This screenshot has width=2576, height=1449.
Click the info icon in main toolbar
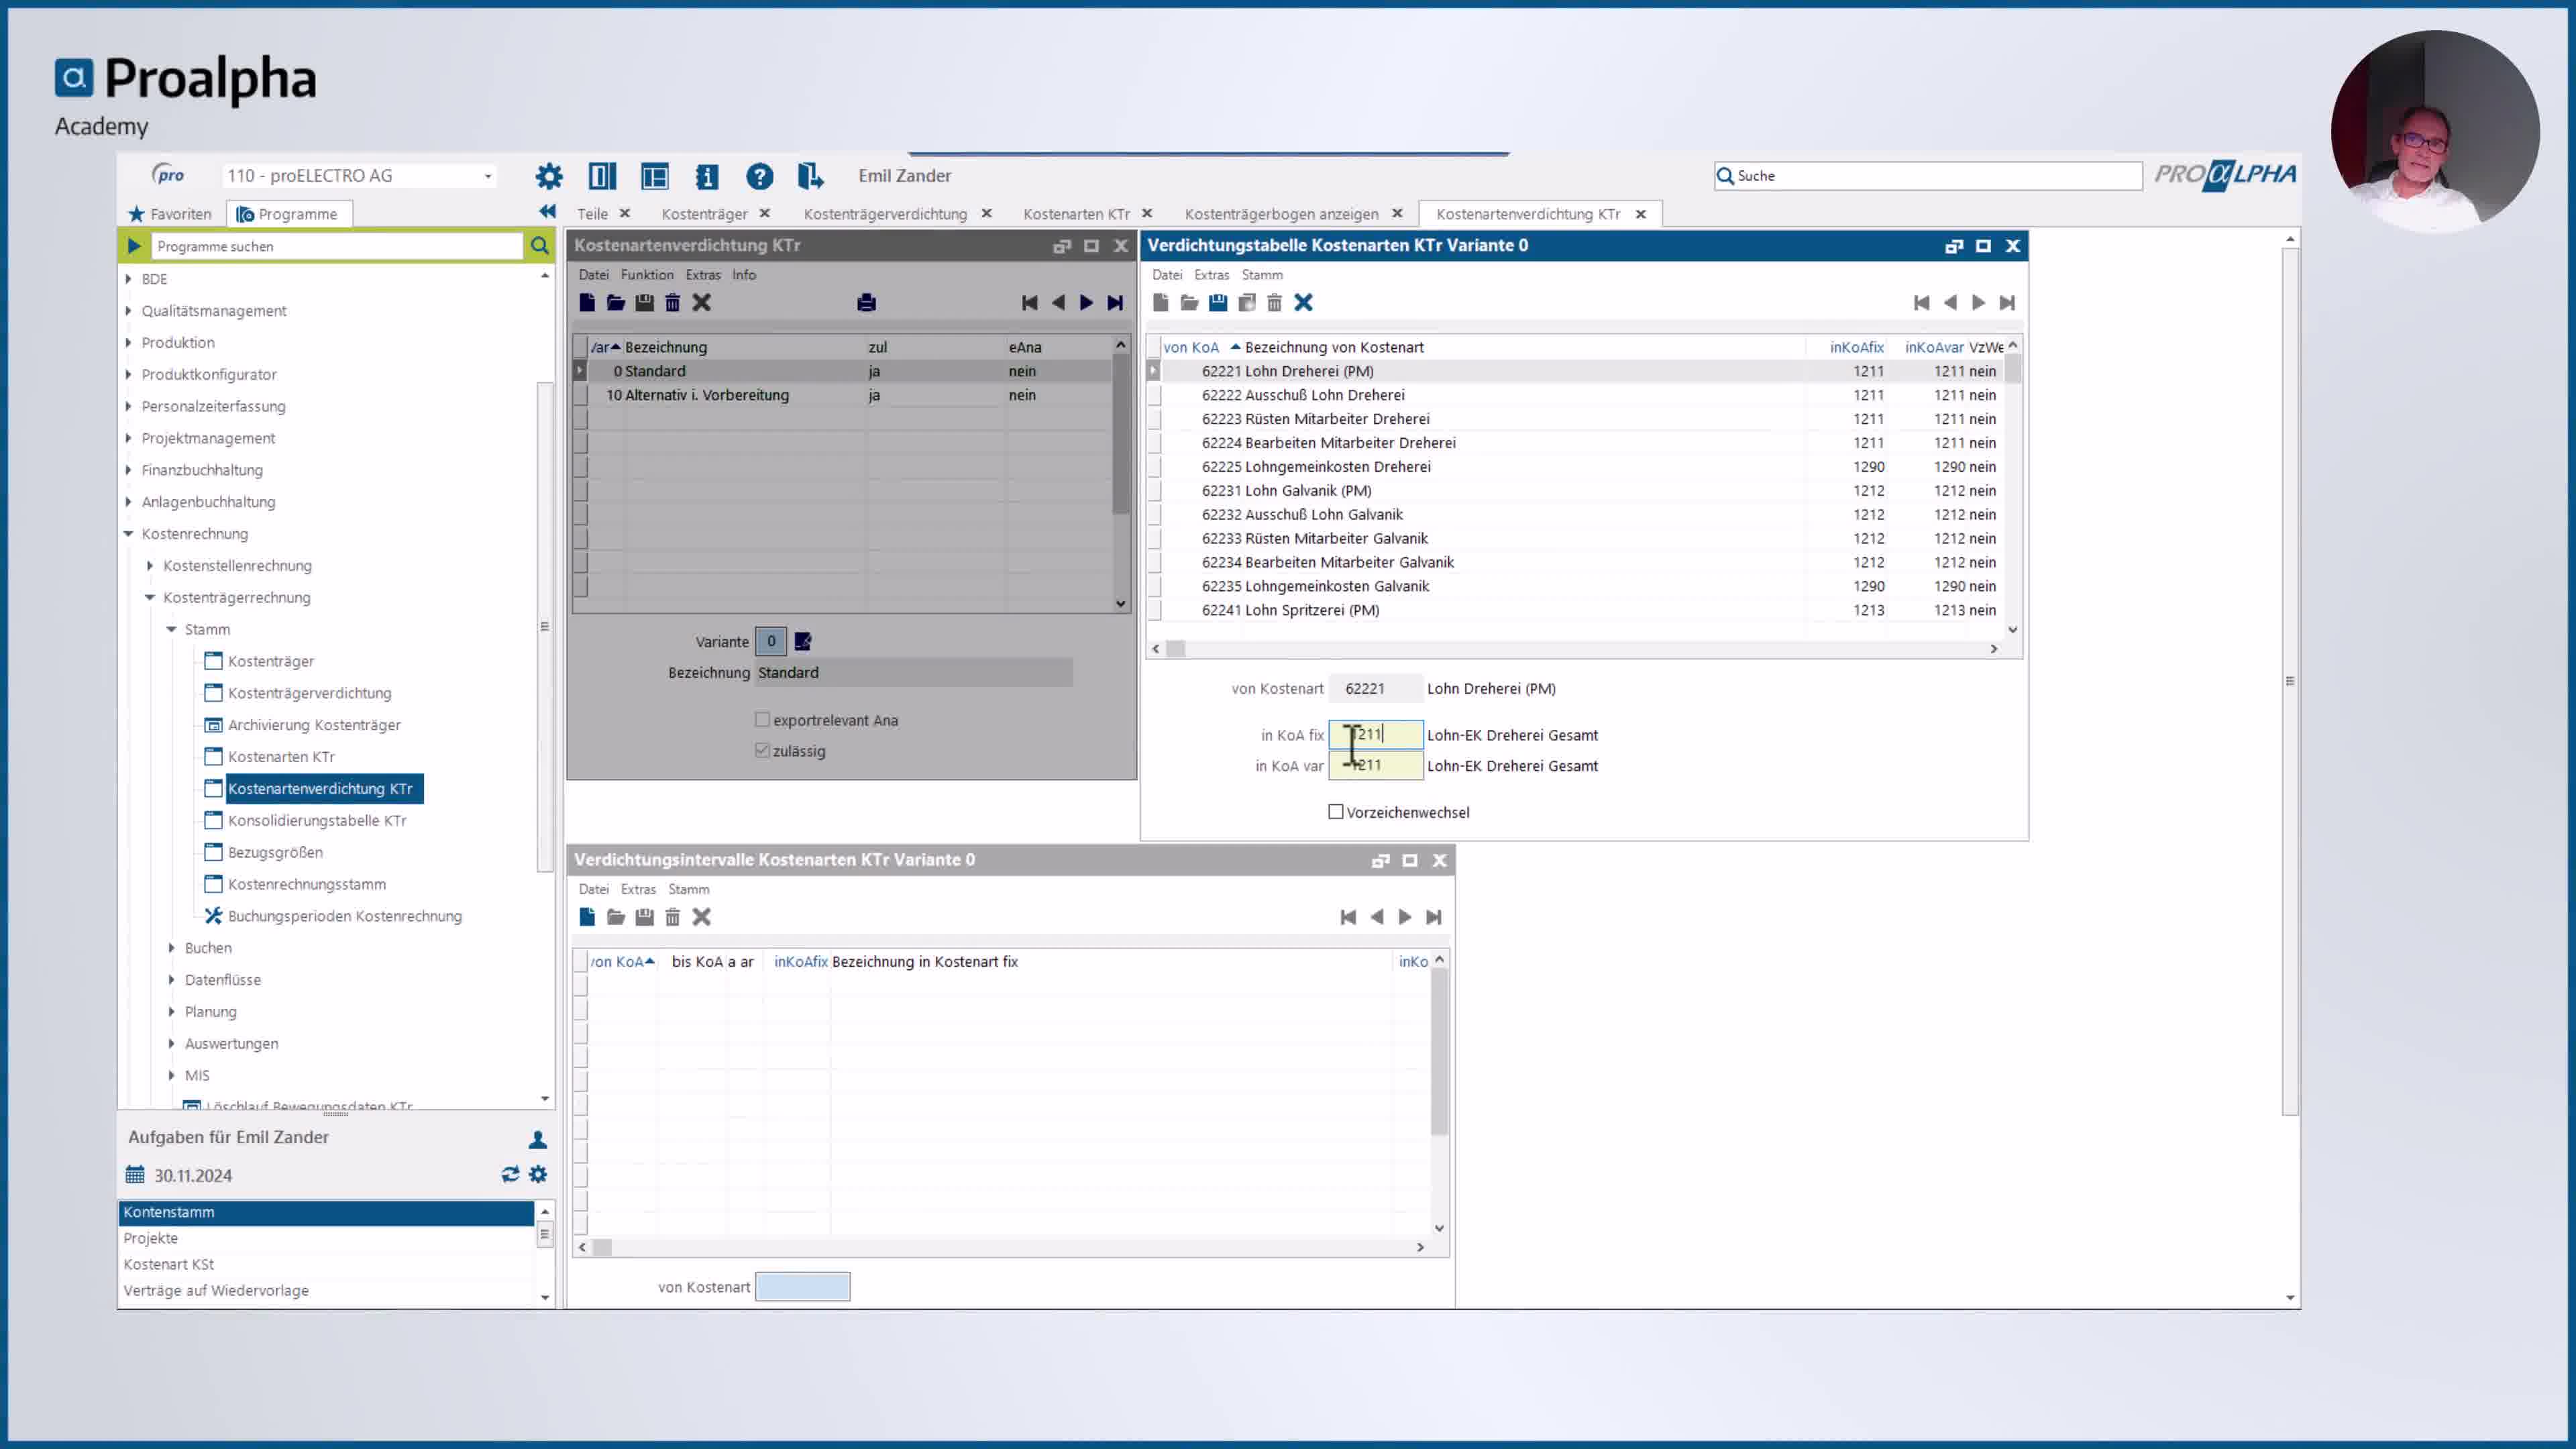(707, 176)
